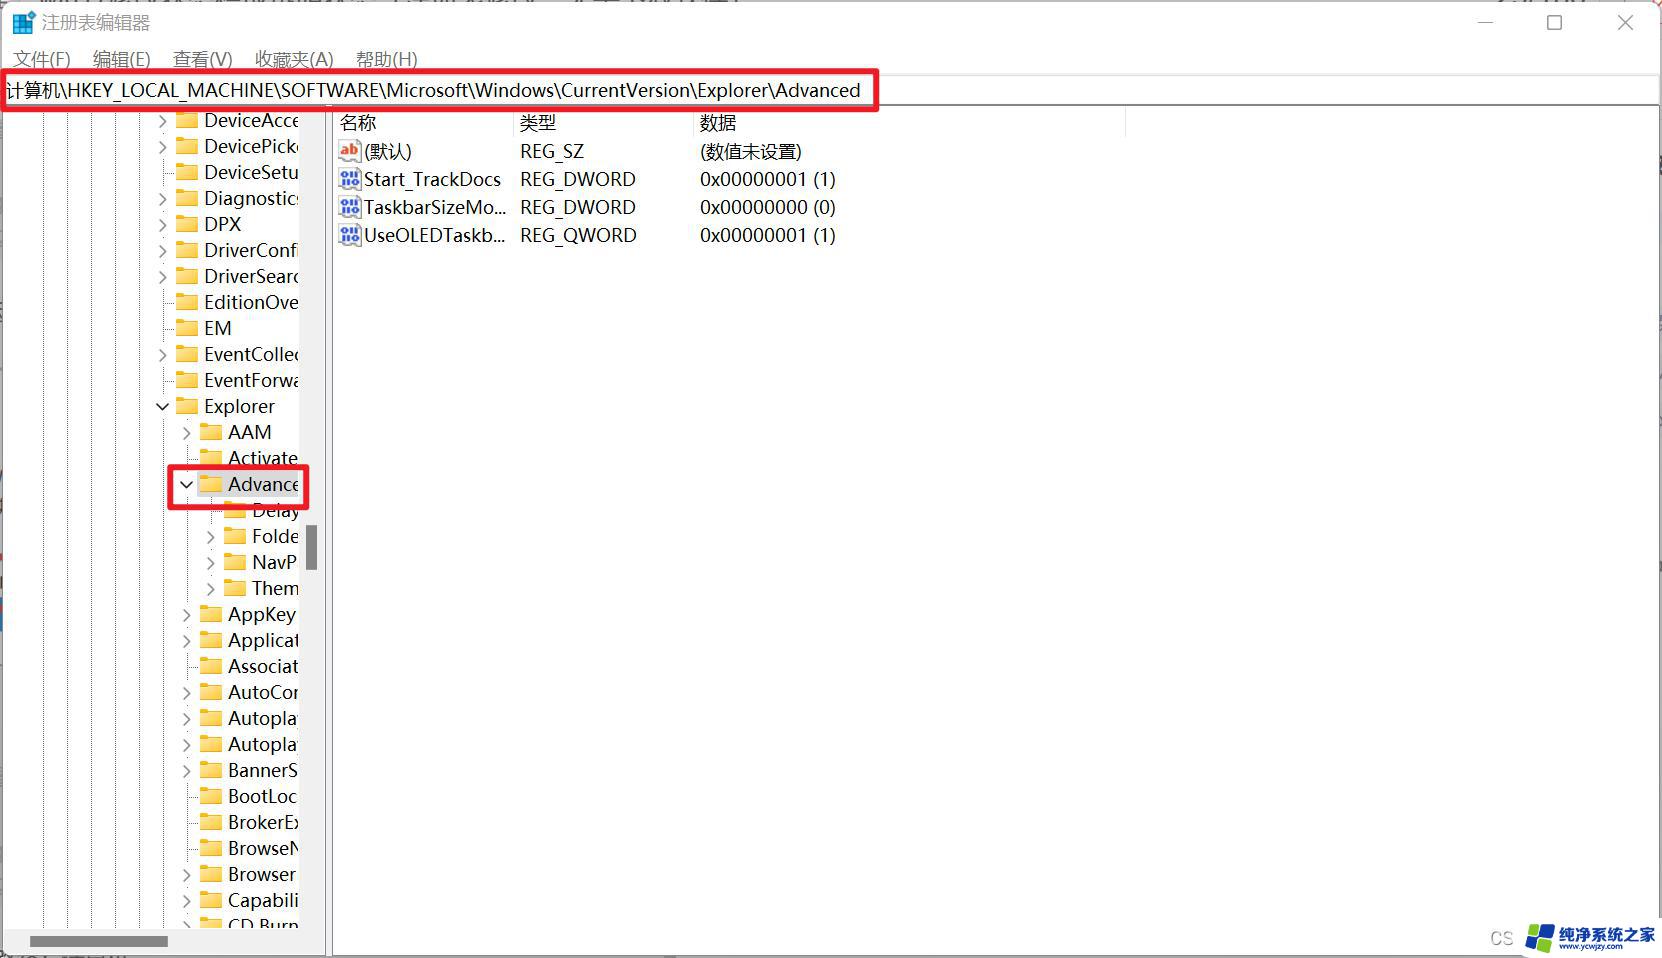
Task: Select the NavP tree item label
Action: point(274,562)
